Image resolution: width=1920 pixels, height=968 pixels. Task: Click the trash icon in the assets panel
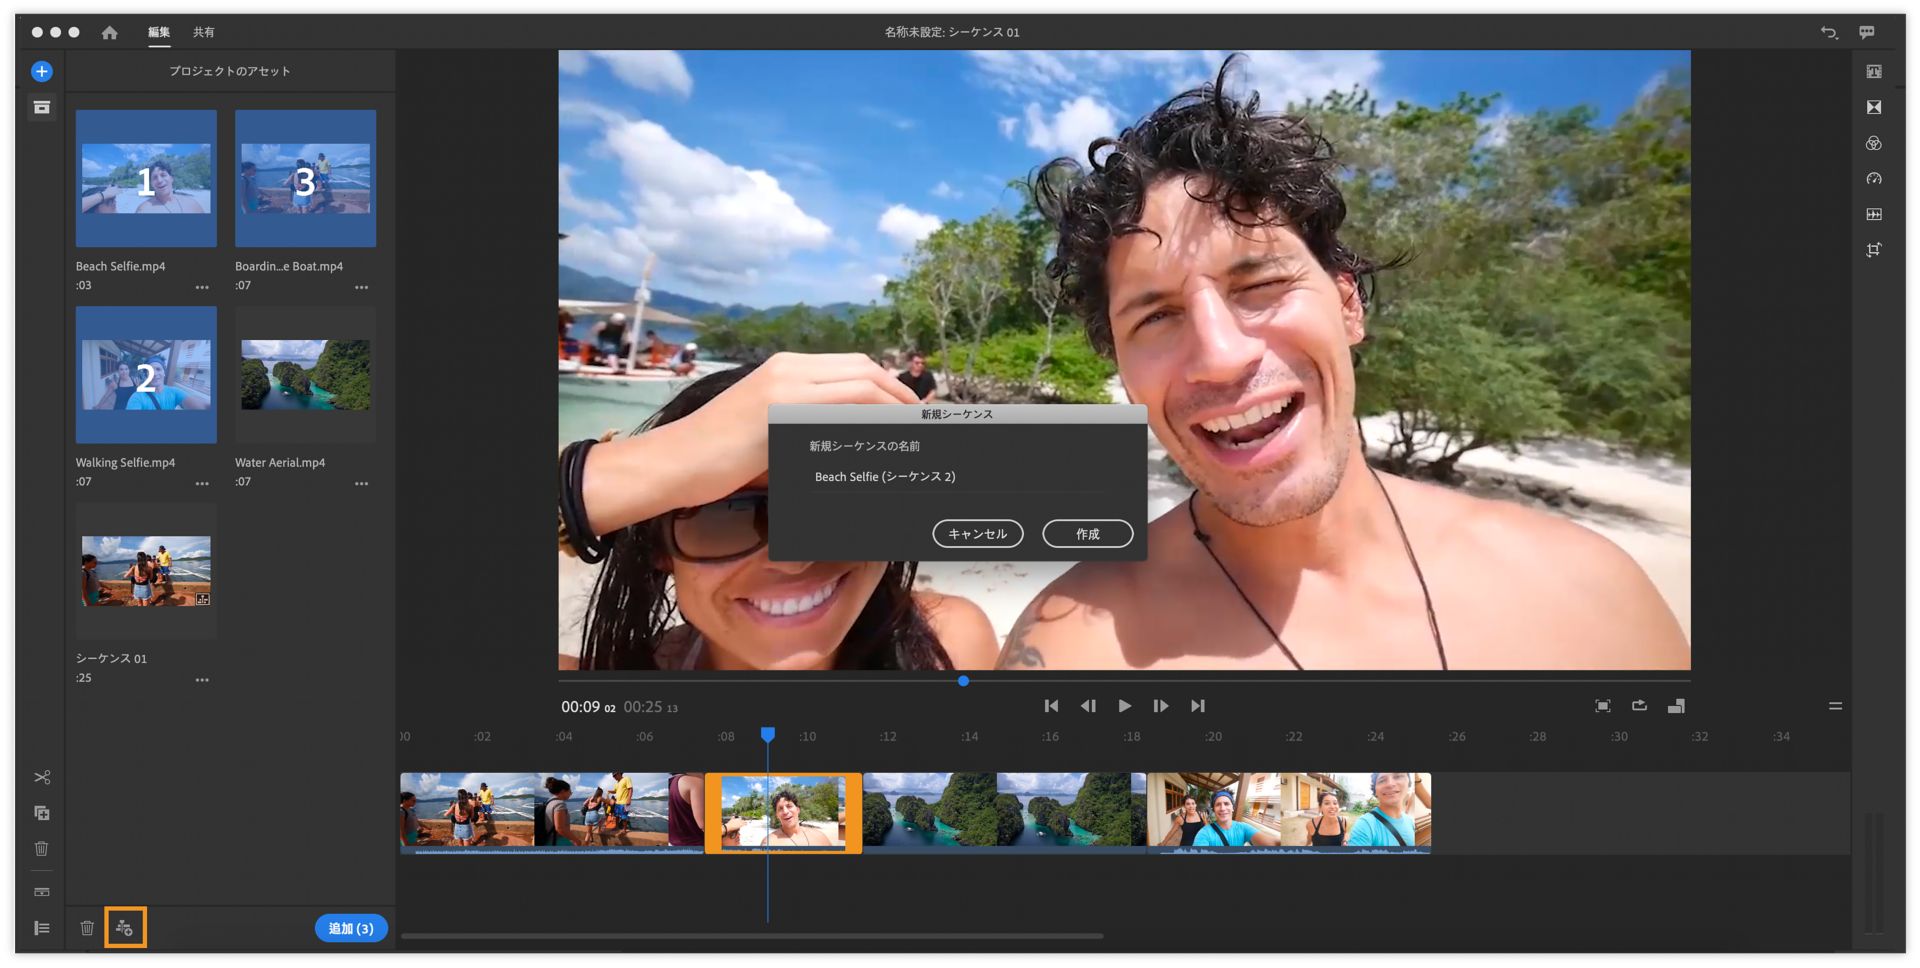pyautogui.click(x=87, y=928)
